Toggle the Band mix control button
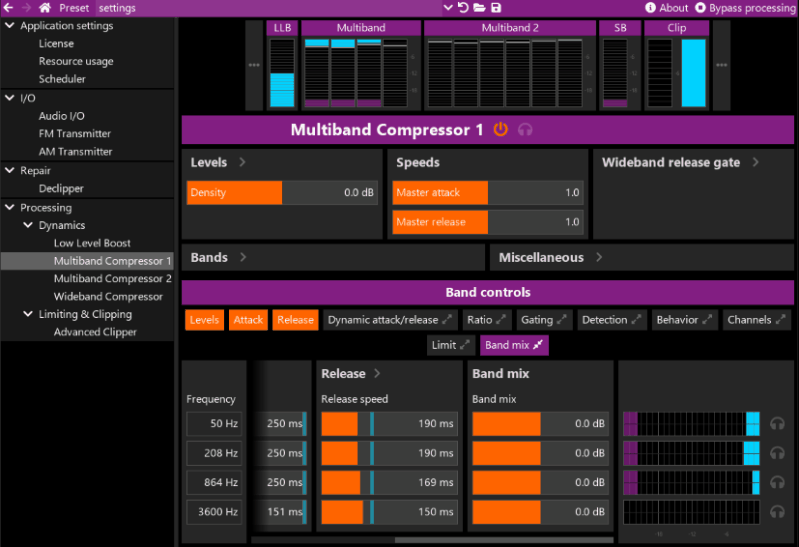This screenshot has height=547, width=799. pos(514,345)
